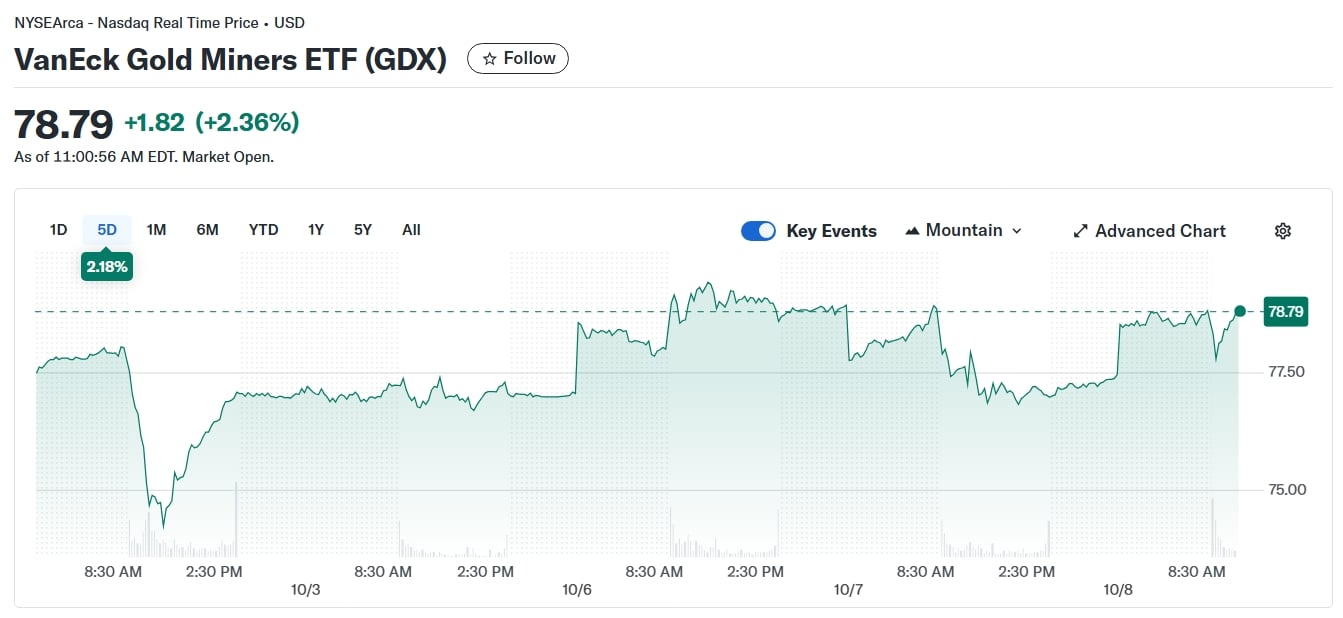Click the Mountain chart type icon
This screenshot has width=1343, height=618.
[x=912, y=231]
